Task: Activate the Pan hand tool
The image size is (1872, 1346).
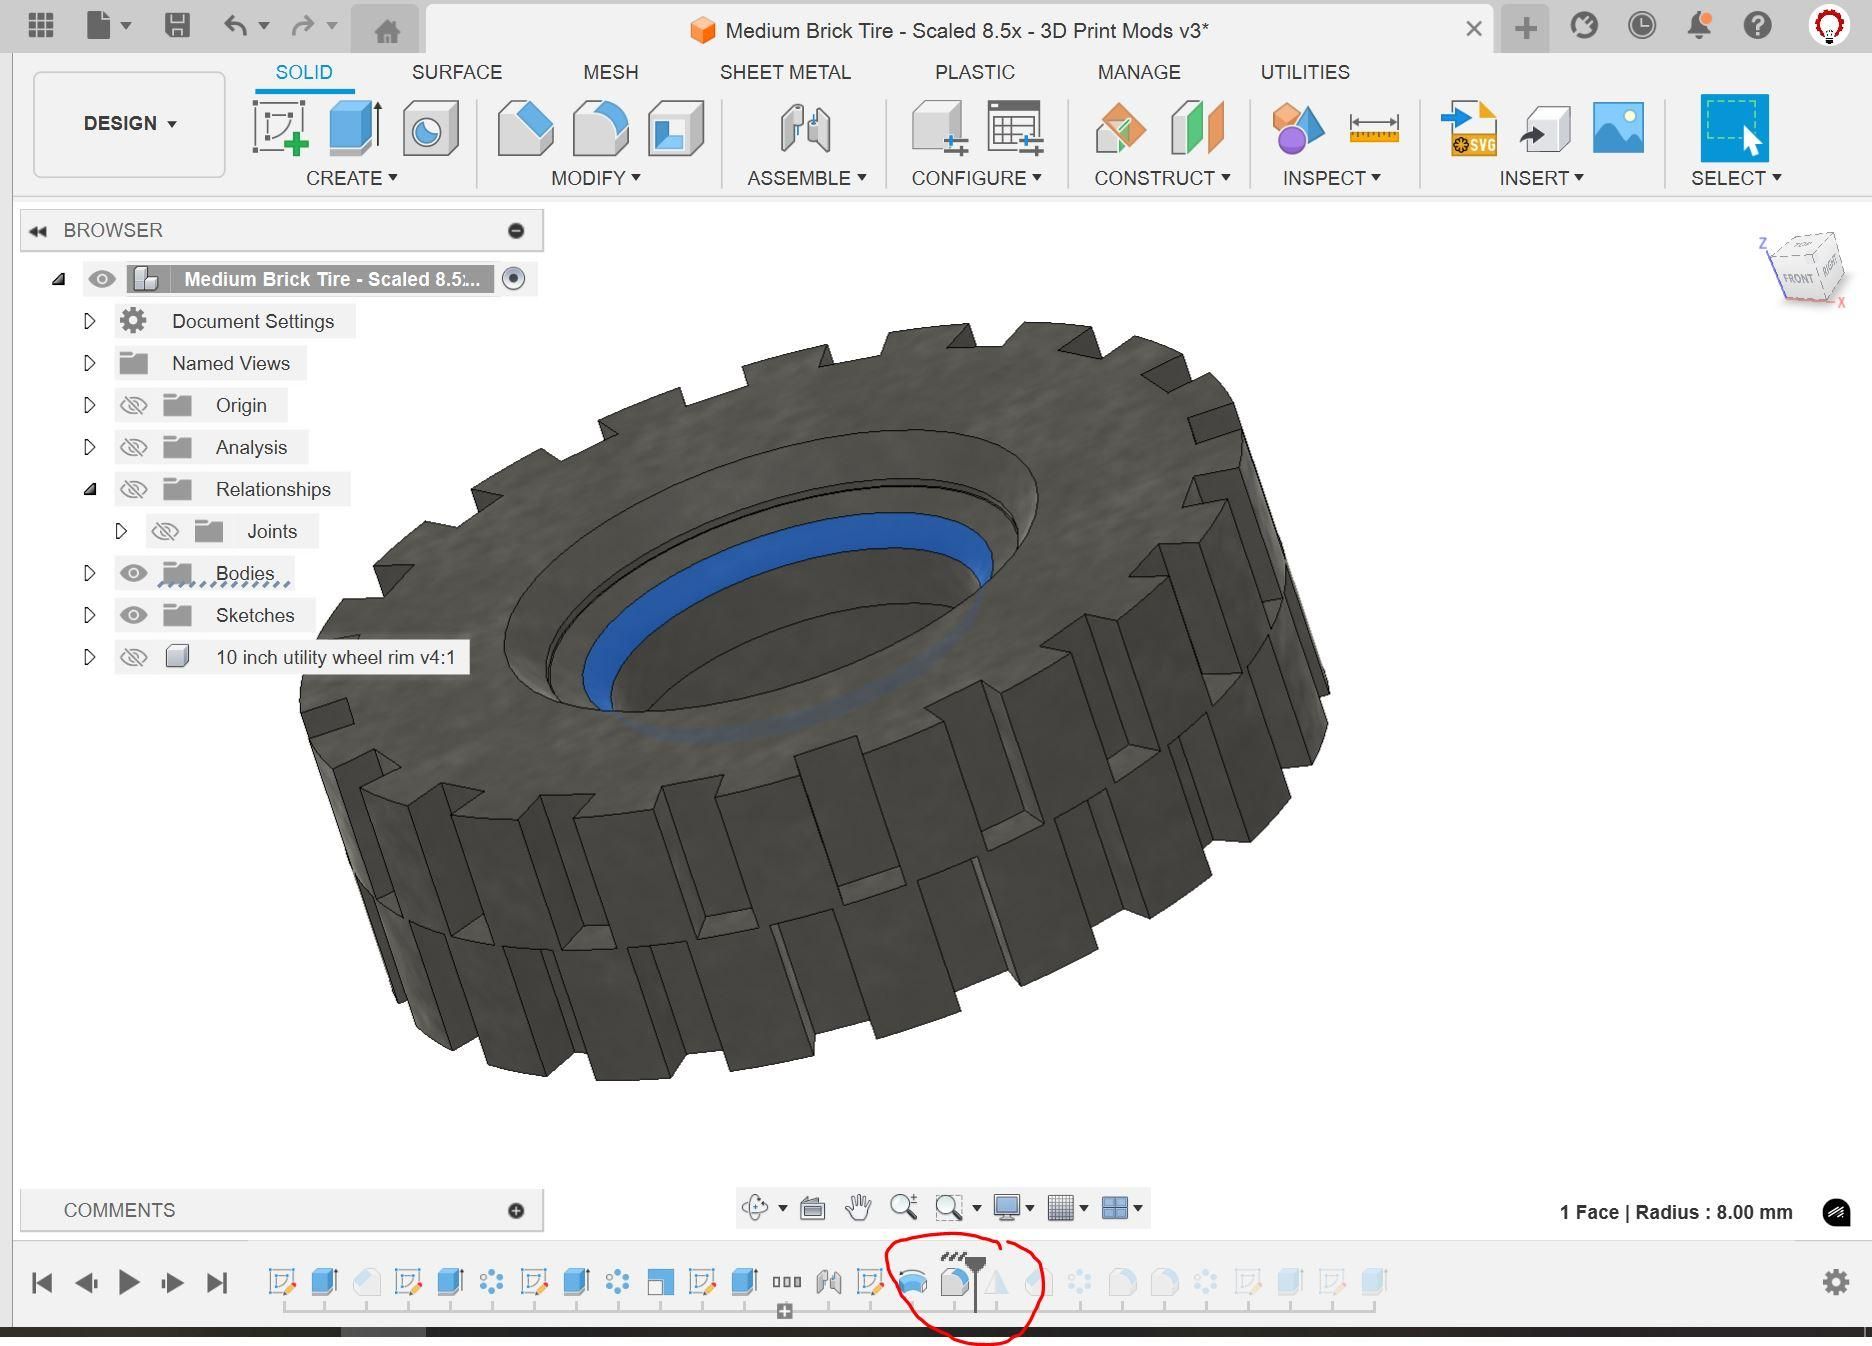Action: pyautogui.click(x=857, y=1208)
